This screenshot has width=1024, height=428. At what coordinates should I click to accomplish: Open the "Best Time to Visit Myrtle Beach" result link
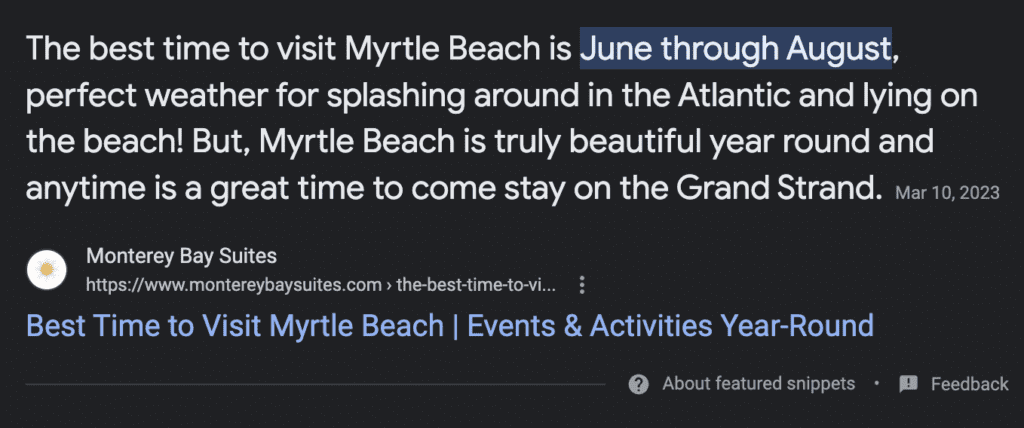point(450,325)
